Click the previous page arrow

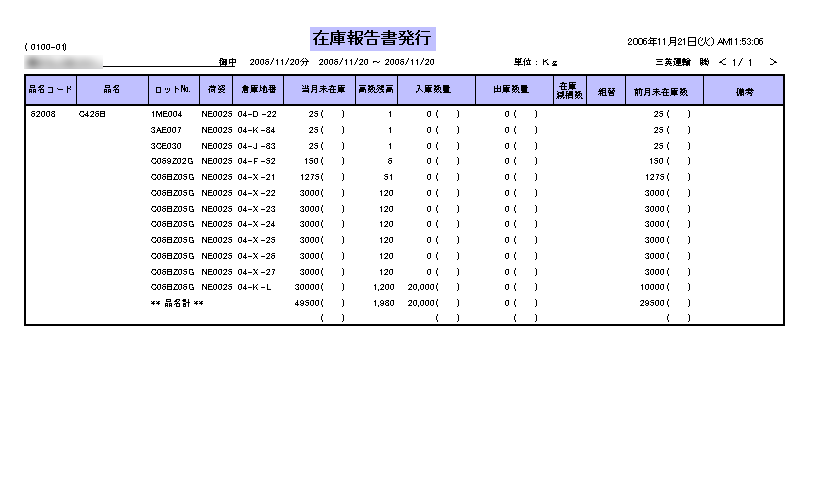pyautogui.click(x=723, y=62)
